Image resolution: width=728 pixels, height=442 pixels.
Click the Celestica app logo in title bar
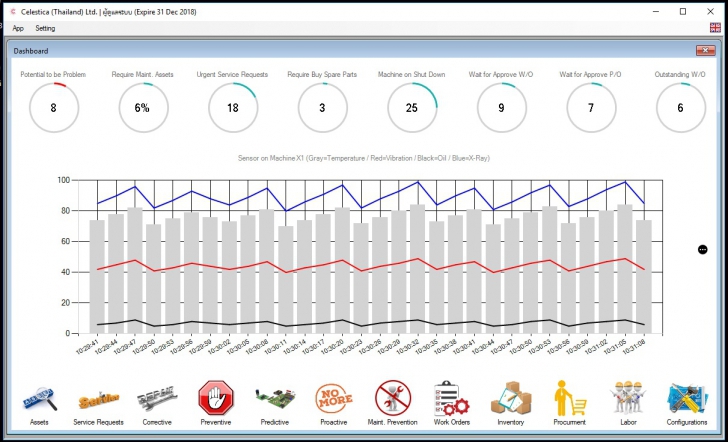click(13, 12)
